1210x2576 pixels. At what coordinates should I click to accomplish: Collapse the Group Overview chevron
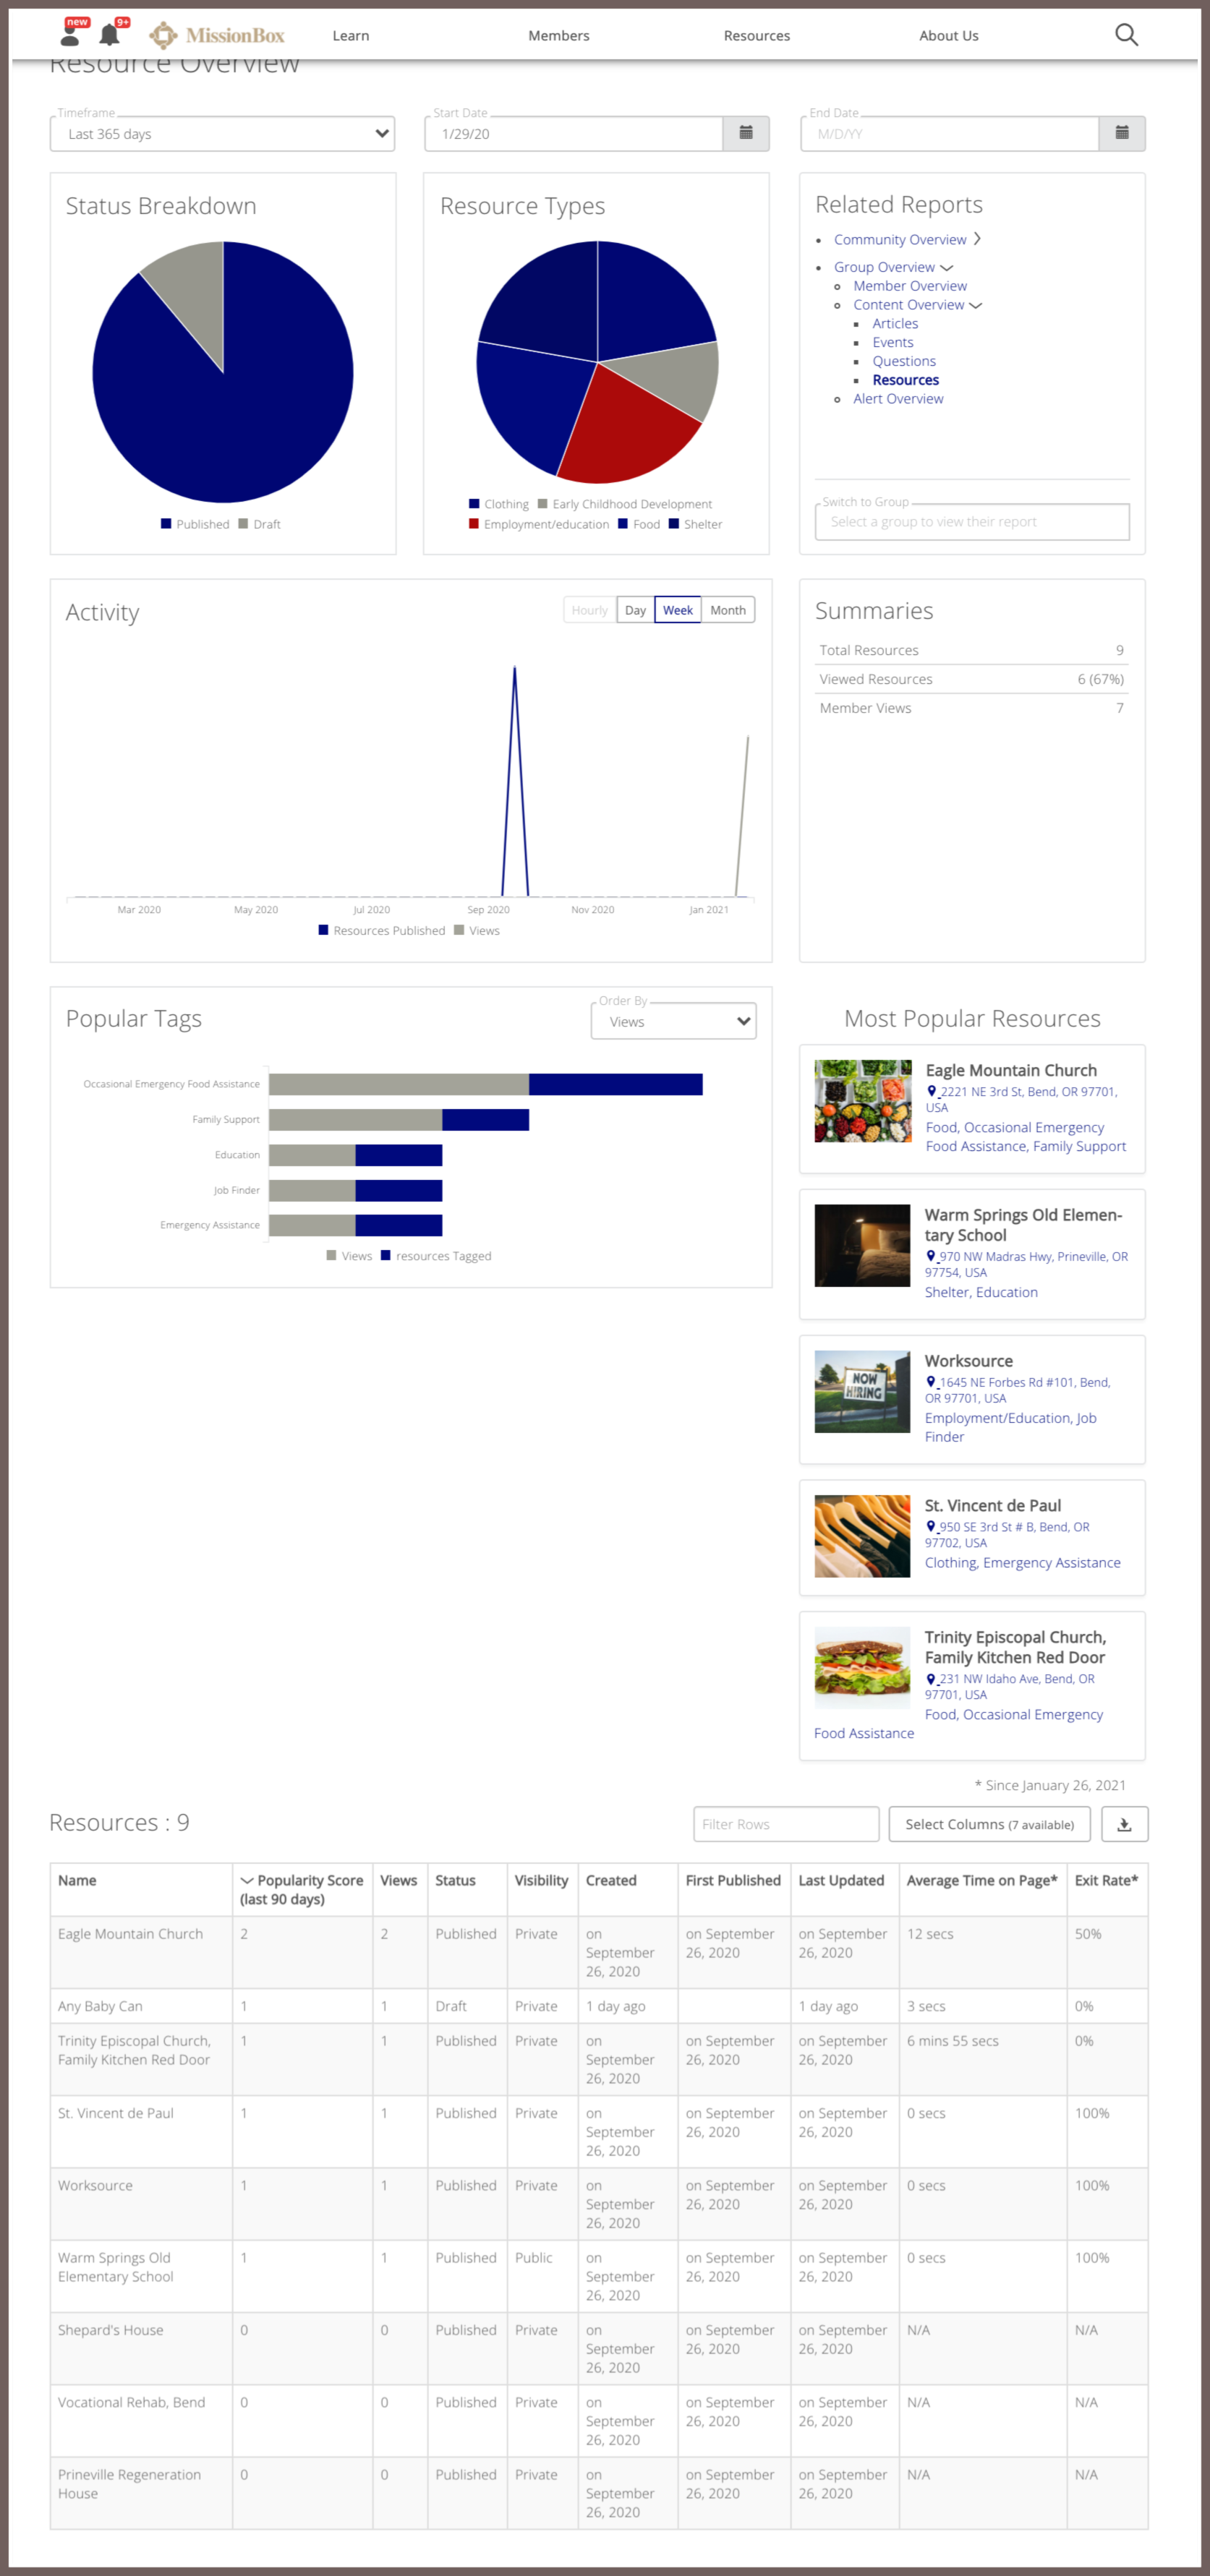click(x=947, y=268)
